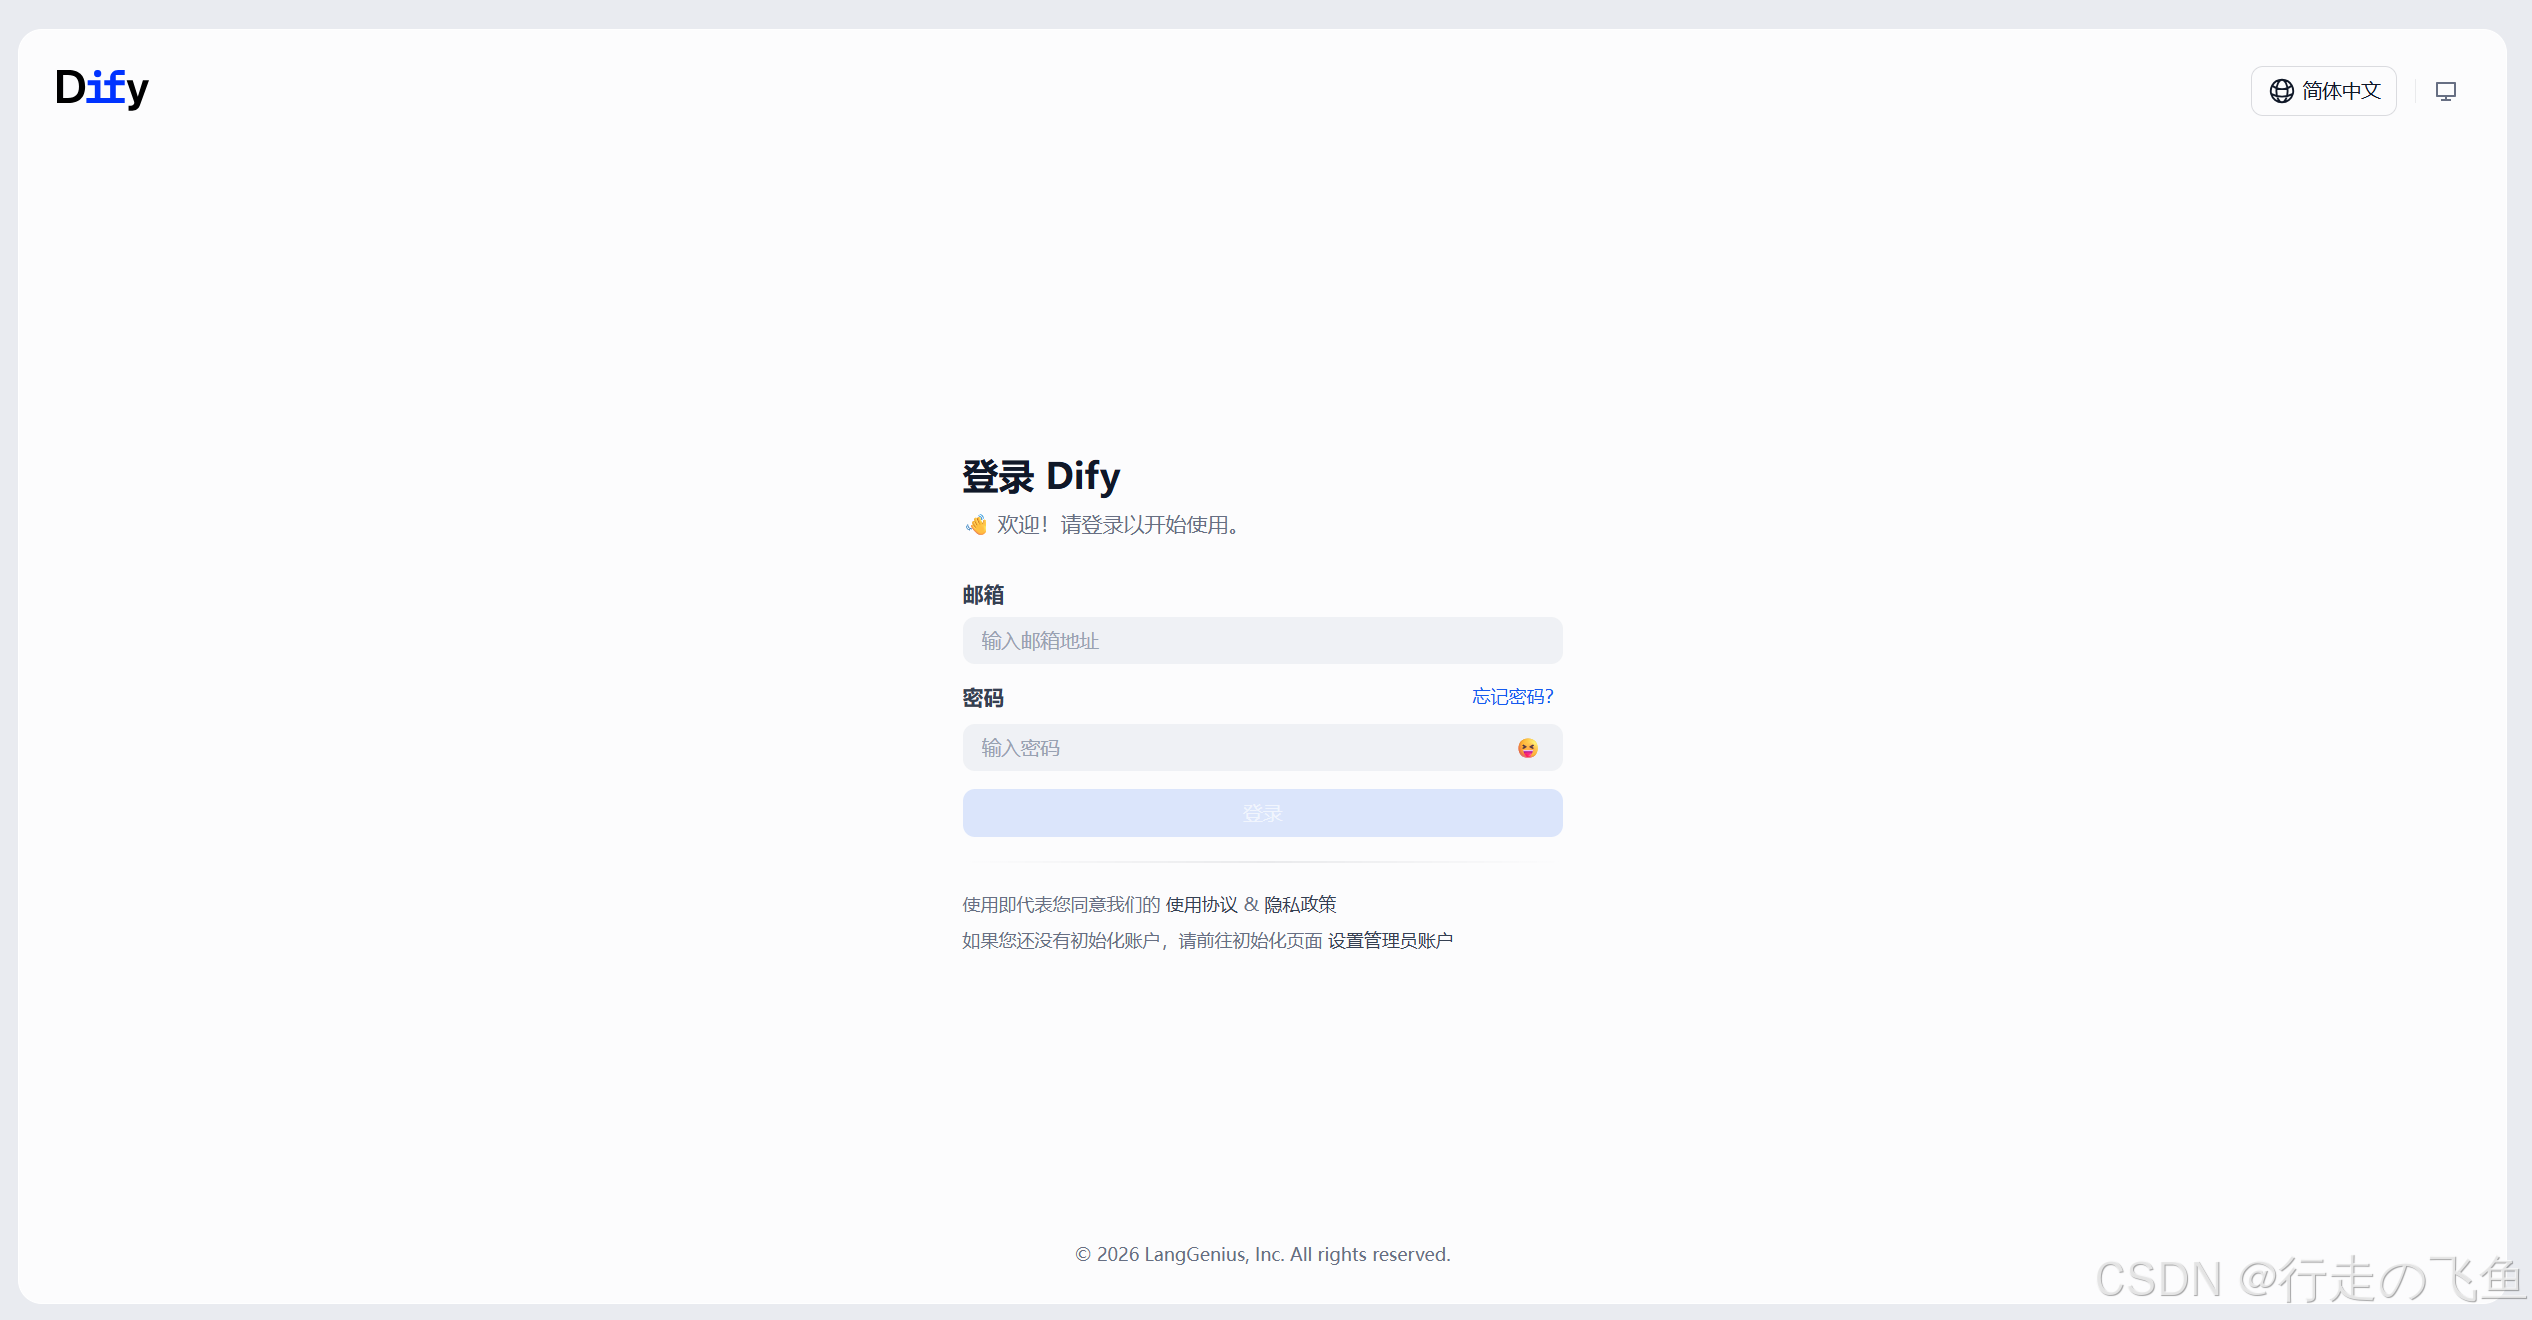The height and width of the screenshot is (1320, 2532).
Task: Focus the 输入密码 password field
Action: pyautogui.click(x=1262, y=747)
